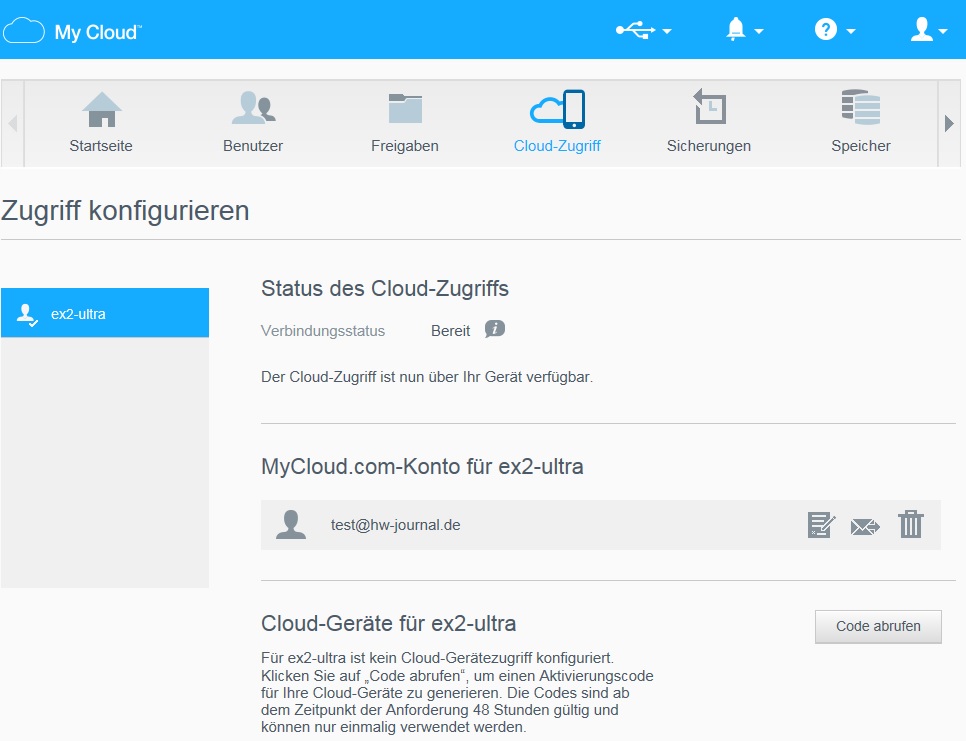Open the notifications bell icon
This screenshot has width=966, height=741.
(x=736, y=29)
